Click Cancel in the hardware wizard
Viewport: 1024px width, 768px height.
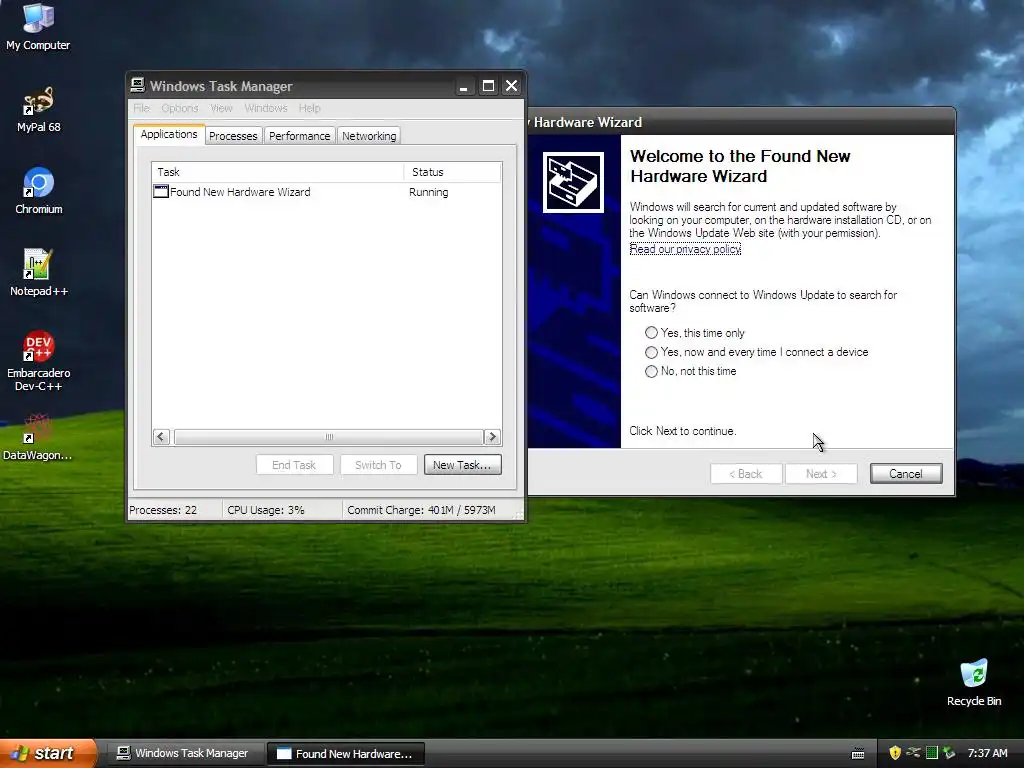point(906,473)
